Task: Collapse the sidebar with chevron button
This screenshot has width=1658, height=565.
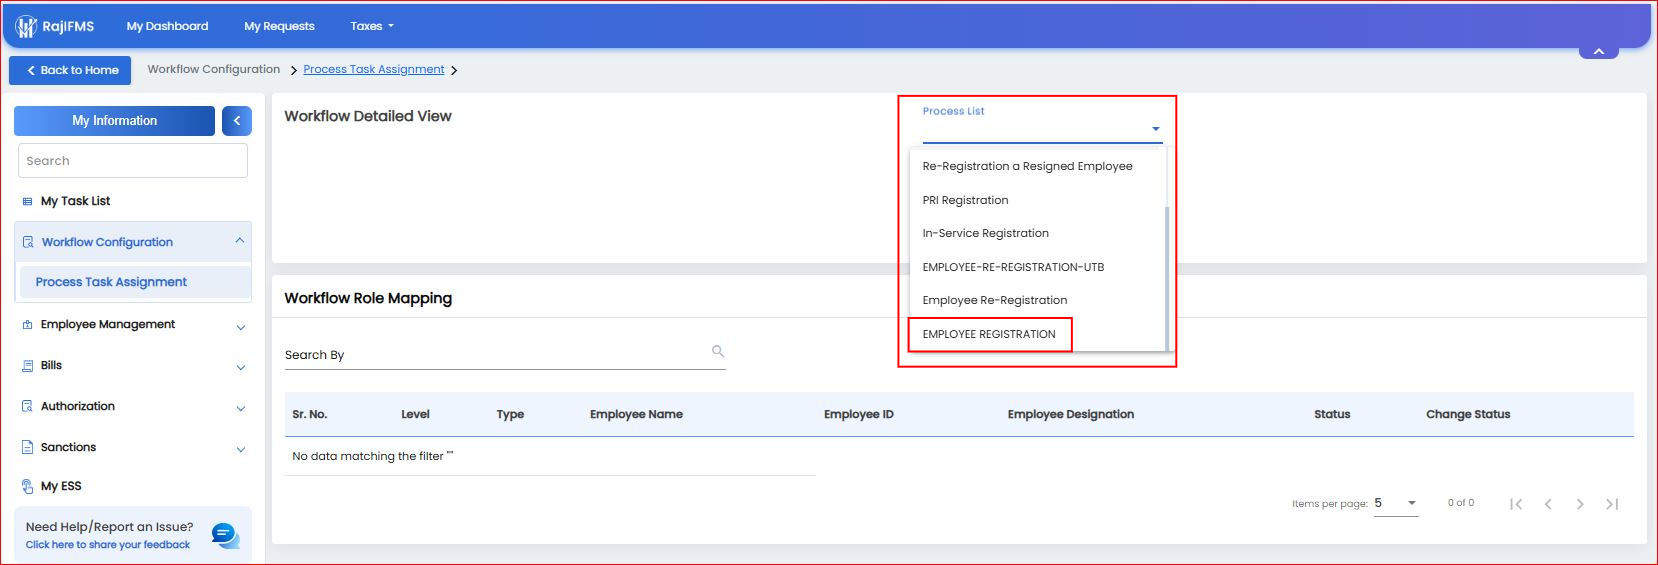Action: pyautogui.click(x=237, y=121)
